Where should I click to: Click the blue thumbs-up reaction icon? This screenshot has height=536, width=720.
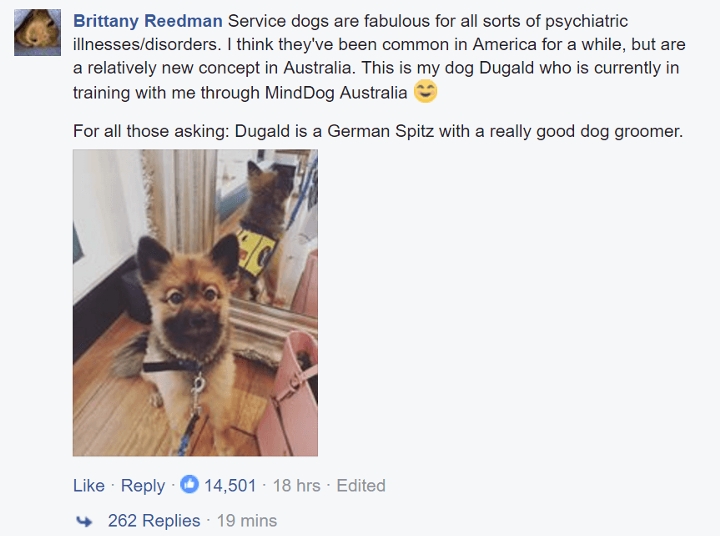point(189,485)
